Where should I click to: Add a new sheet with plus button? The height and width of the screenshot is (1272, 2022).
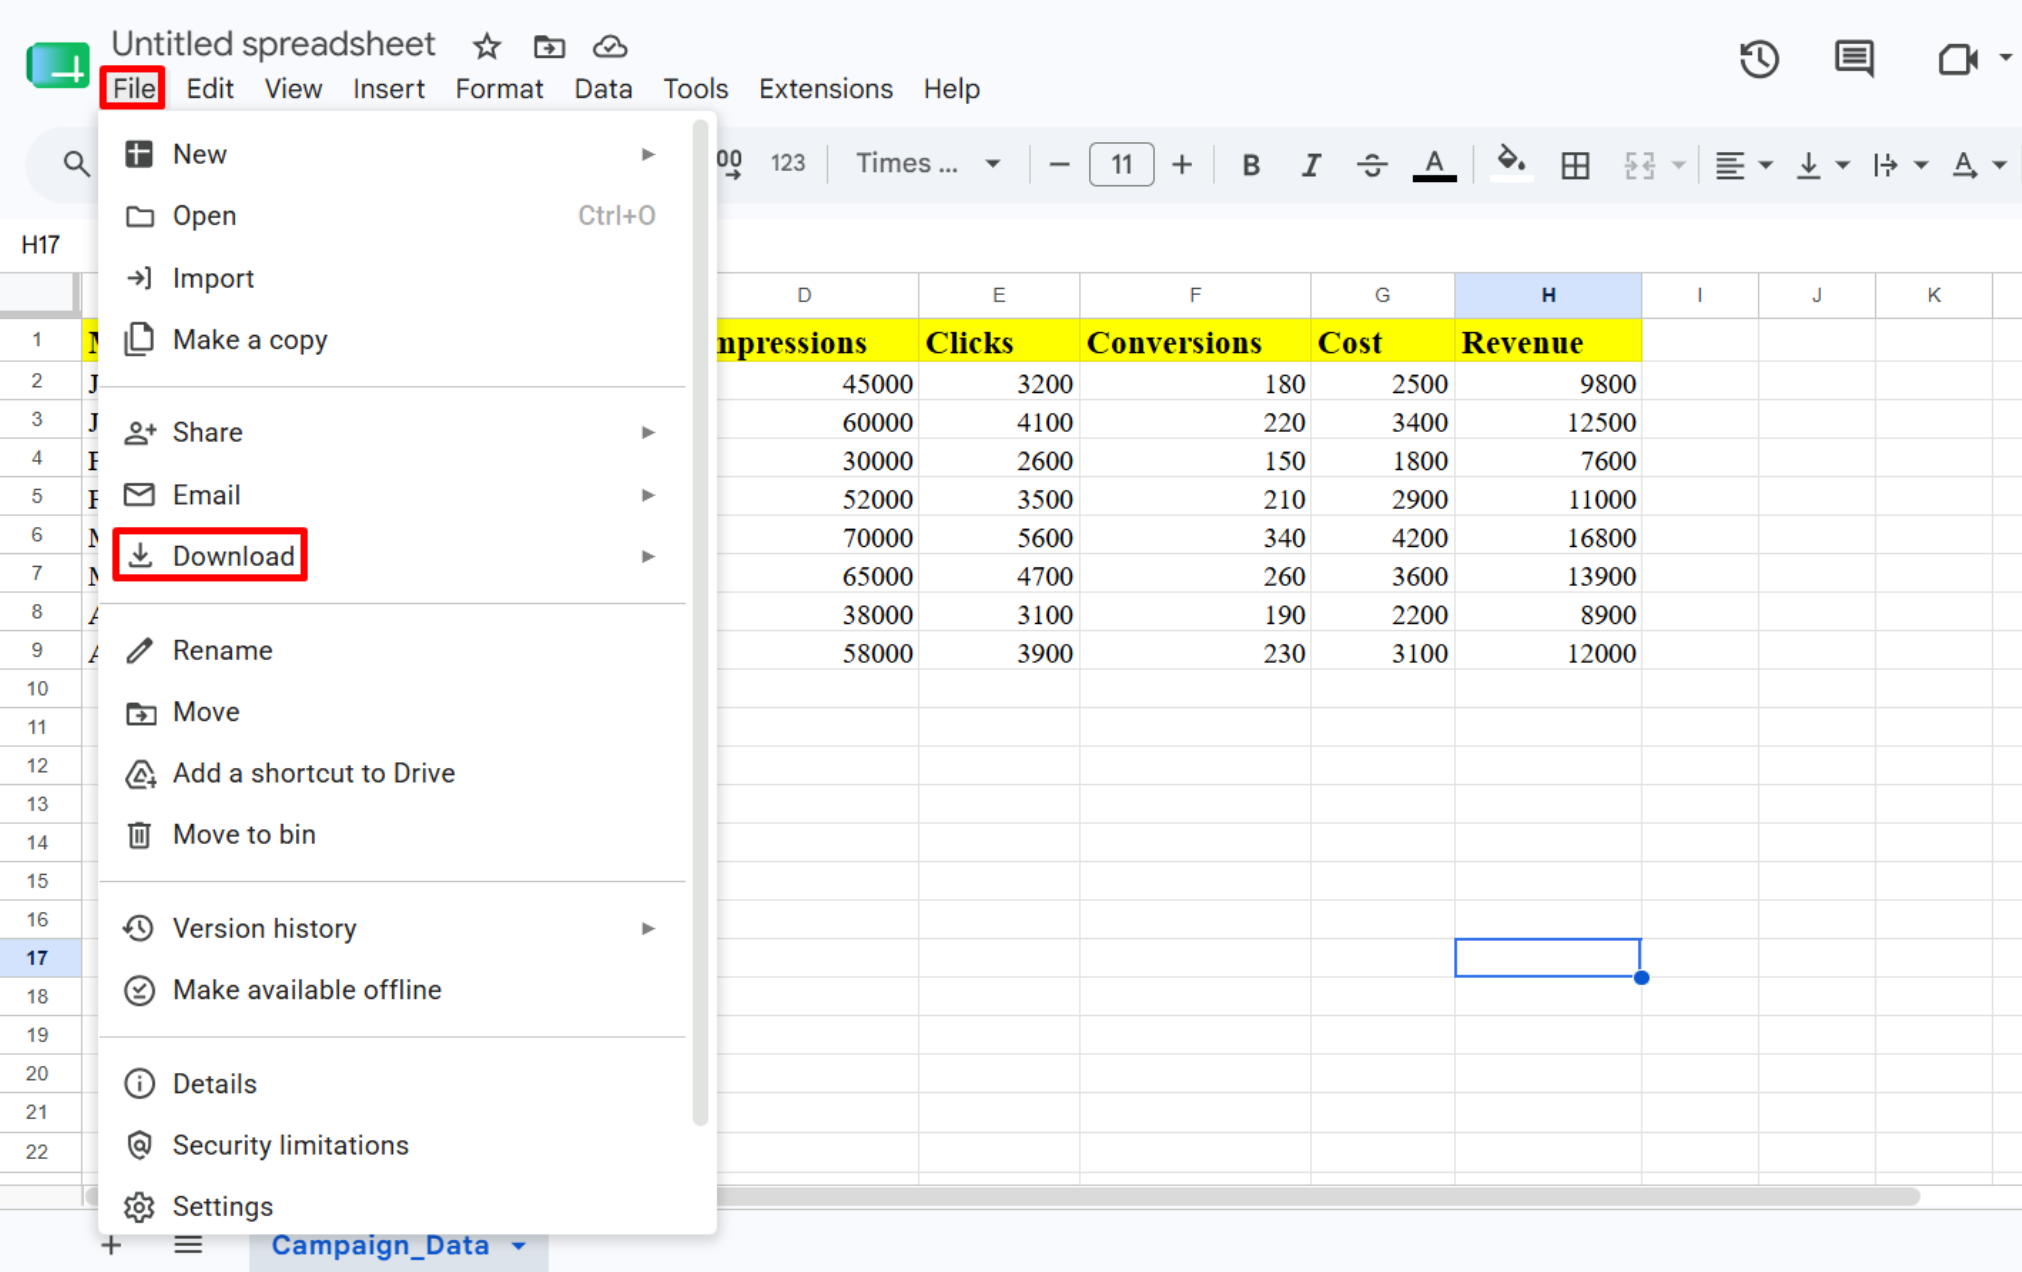111,1245
